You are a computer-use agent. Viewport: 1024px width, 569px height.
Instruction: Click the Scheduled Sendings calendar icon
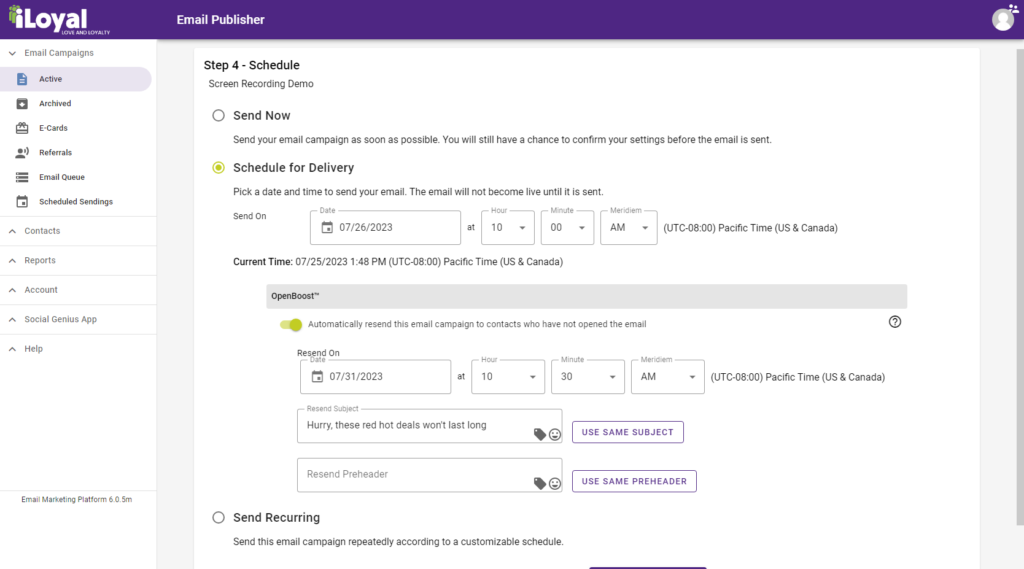click(22, 202)
